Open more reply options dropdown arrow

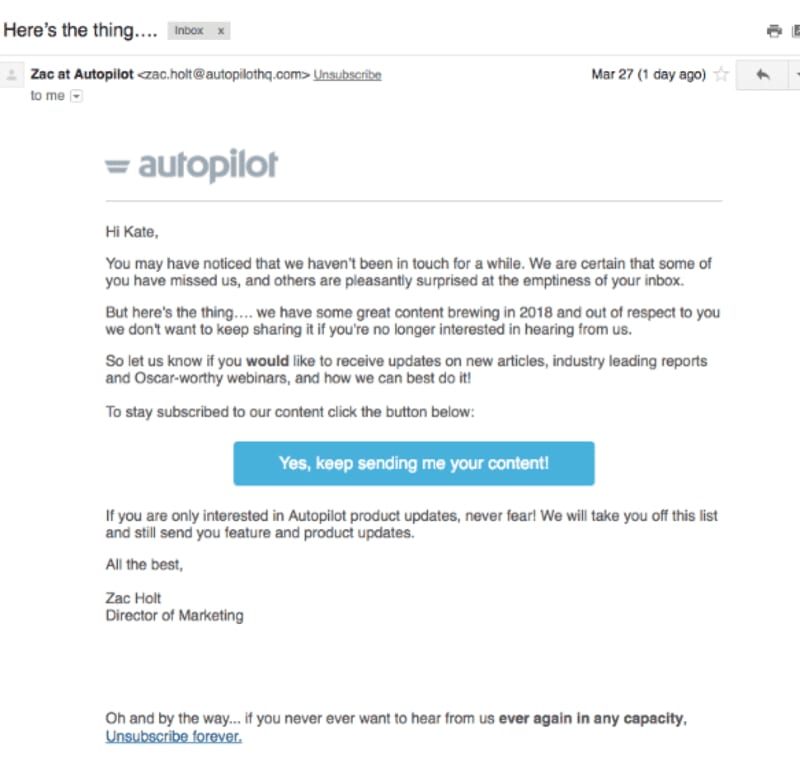pos(796,75)
